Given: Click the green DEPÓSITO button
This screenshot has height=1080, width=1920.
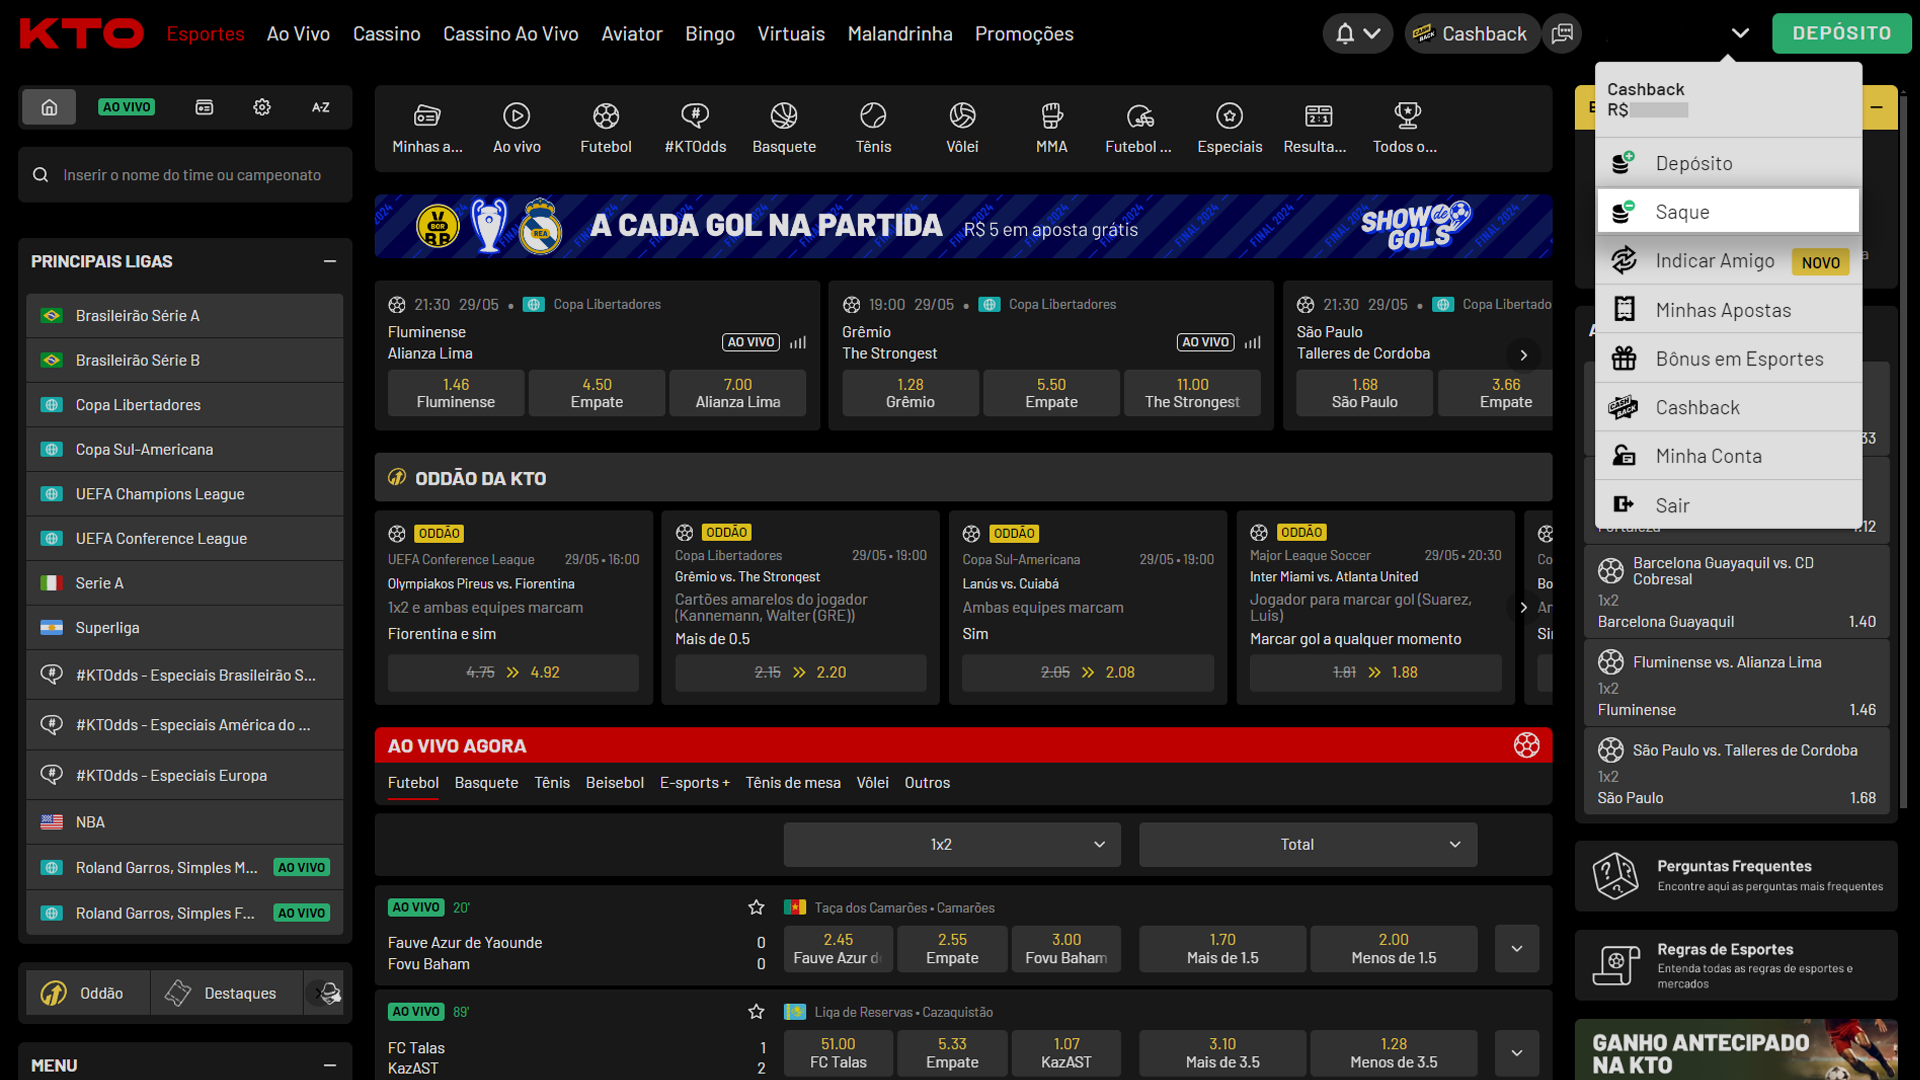Looking at the screenshot, I should [x=1841, y=33].
